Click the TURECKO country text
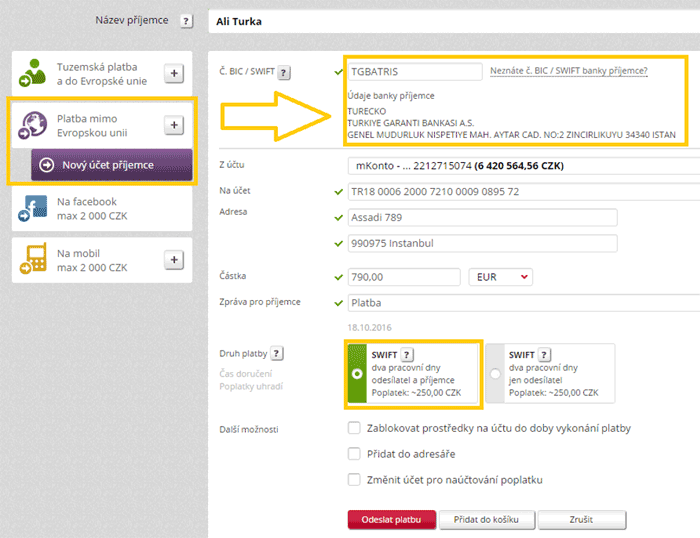 367,111
